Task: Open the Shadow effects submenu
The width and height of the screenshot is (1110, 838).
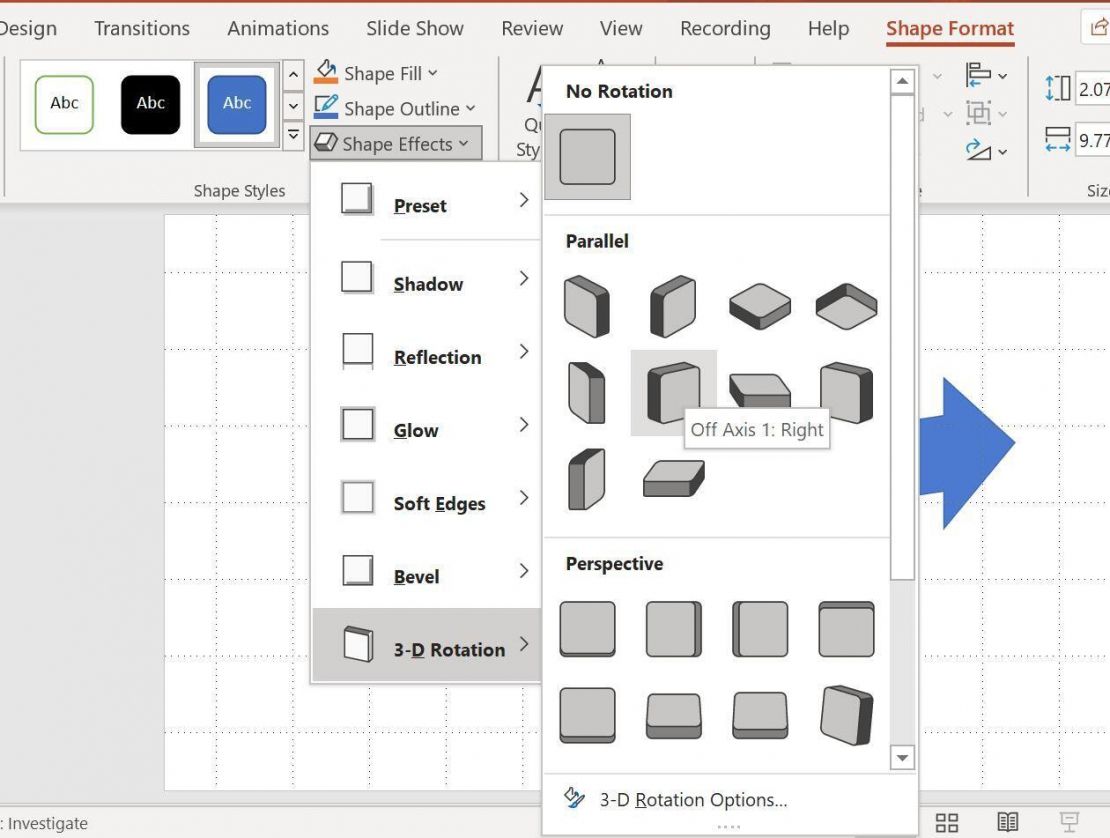Action: pyautogui.click(x=428, y=284)
